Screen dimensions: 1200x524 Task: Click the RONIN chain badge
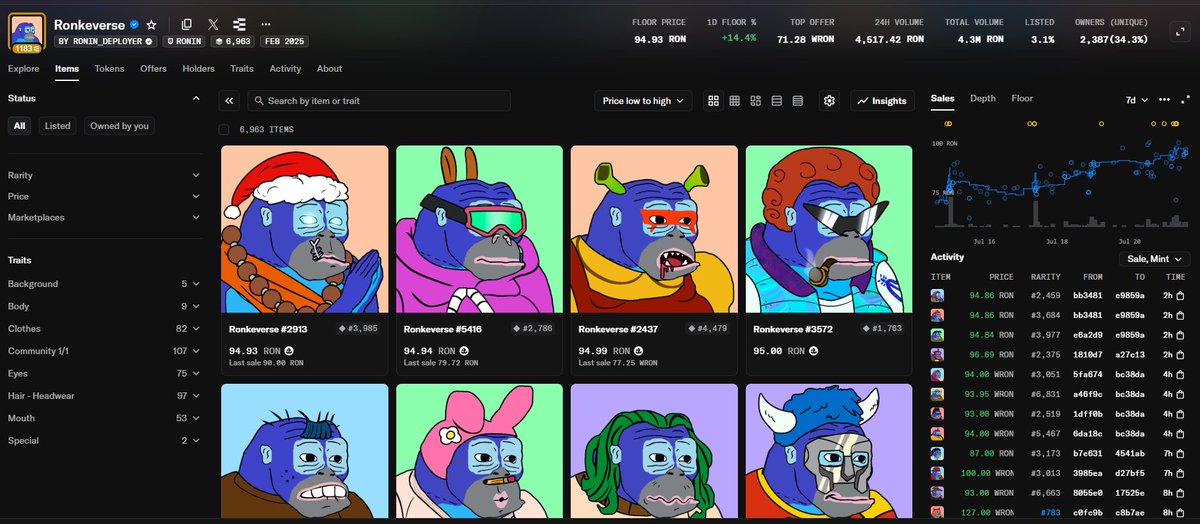(x=184, y=41)
